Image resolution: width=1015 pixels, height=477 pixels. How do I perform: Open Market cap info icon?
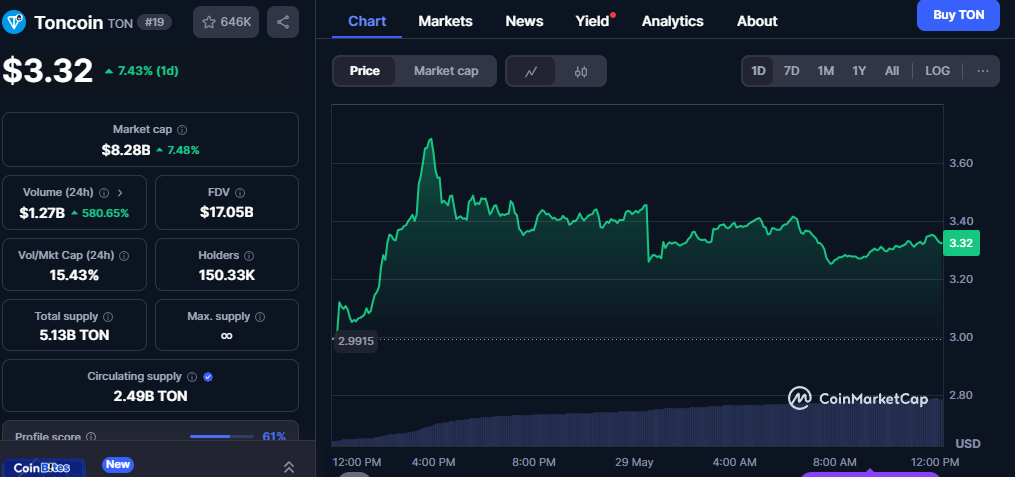[x=182, y=130]
